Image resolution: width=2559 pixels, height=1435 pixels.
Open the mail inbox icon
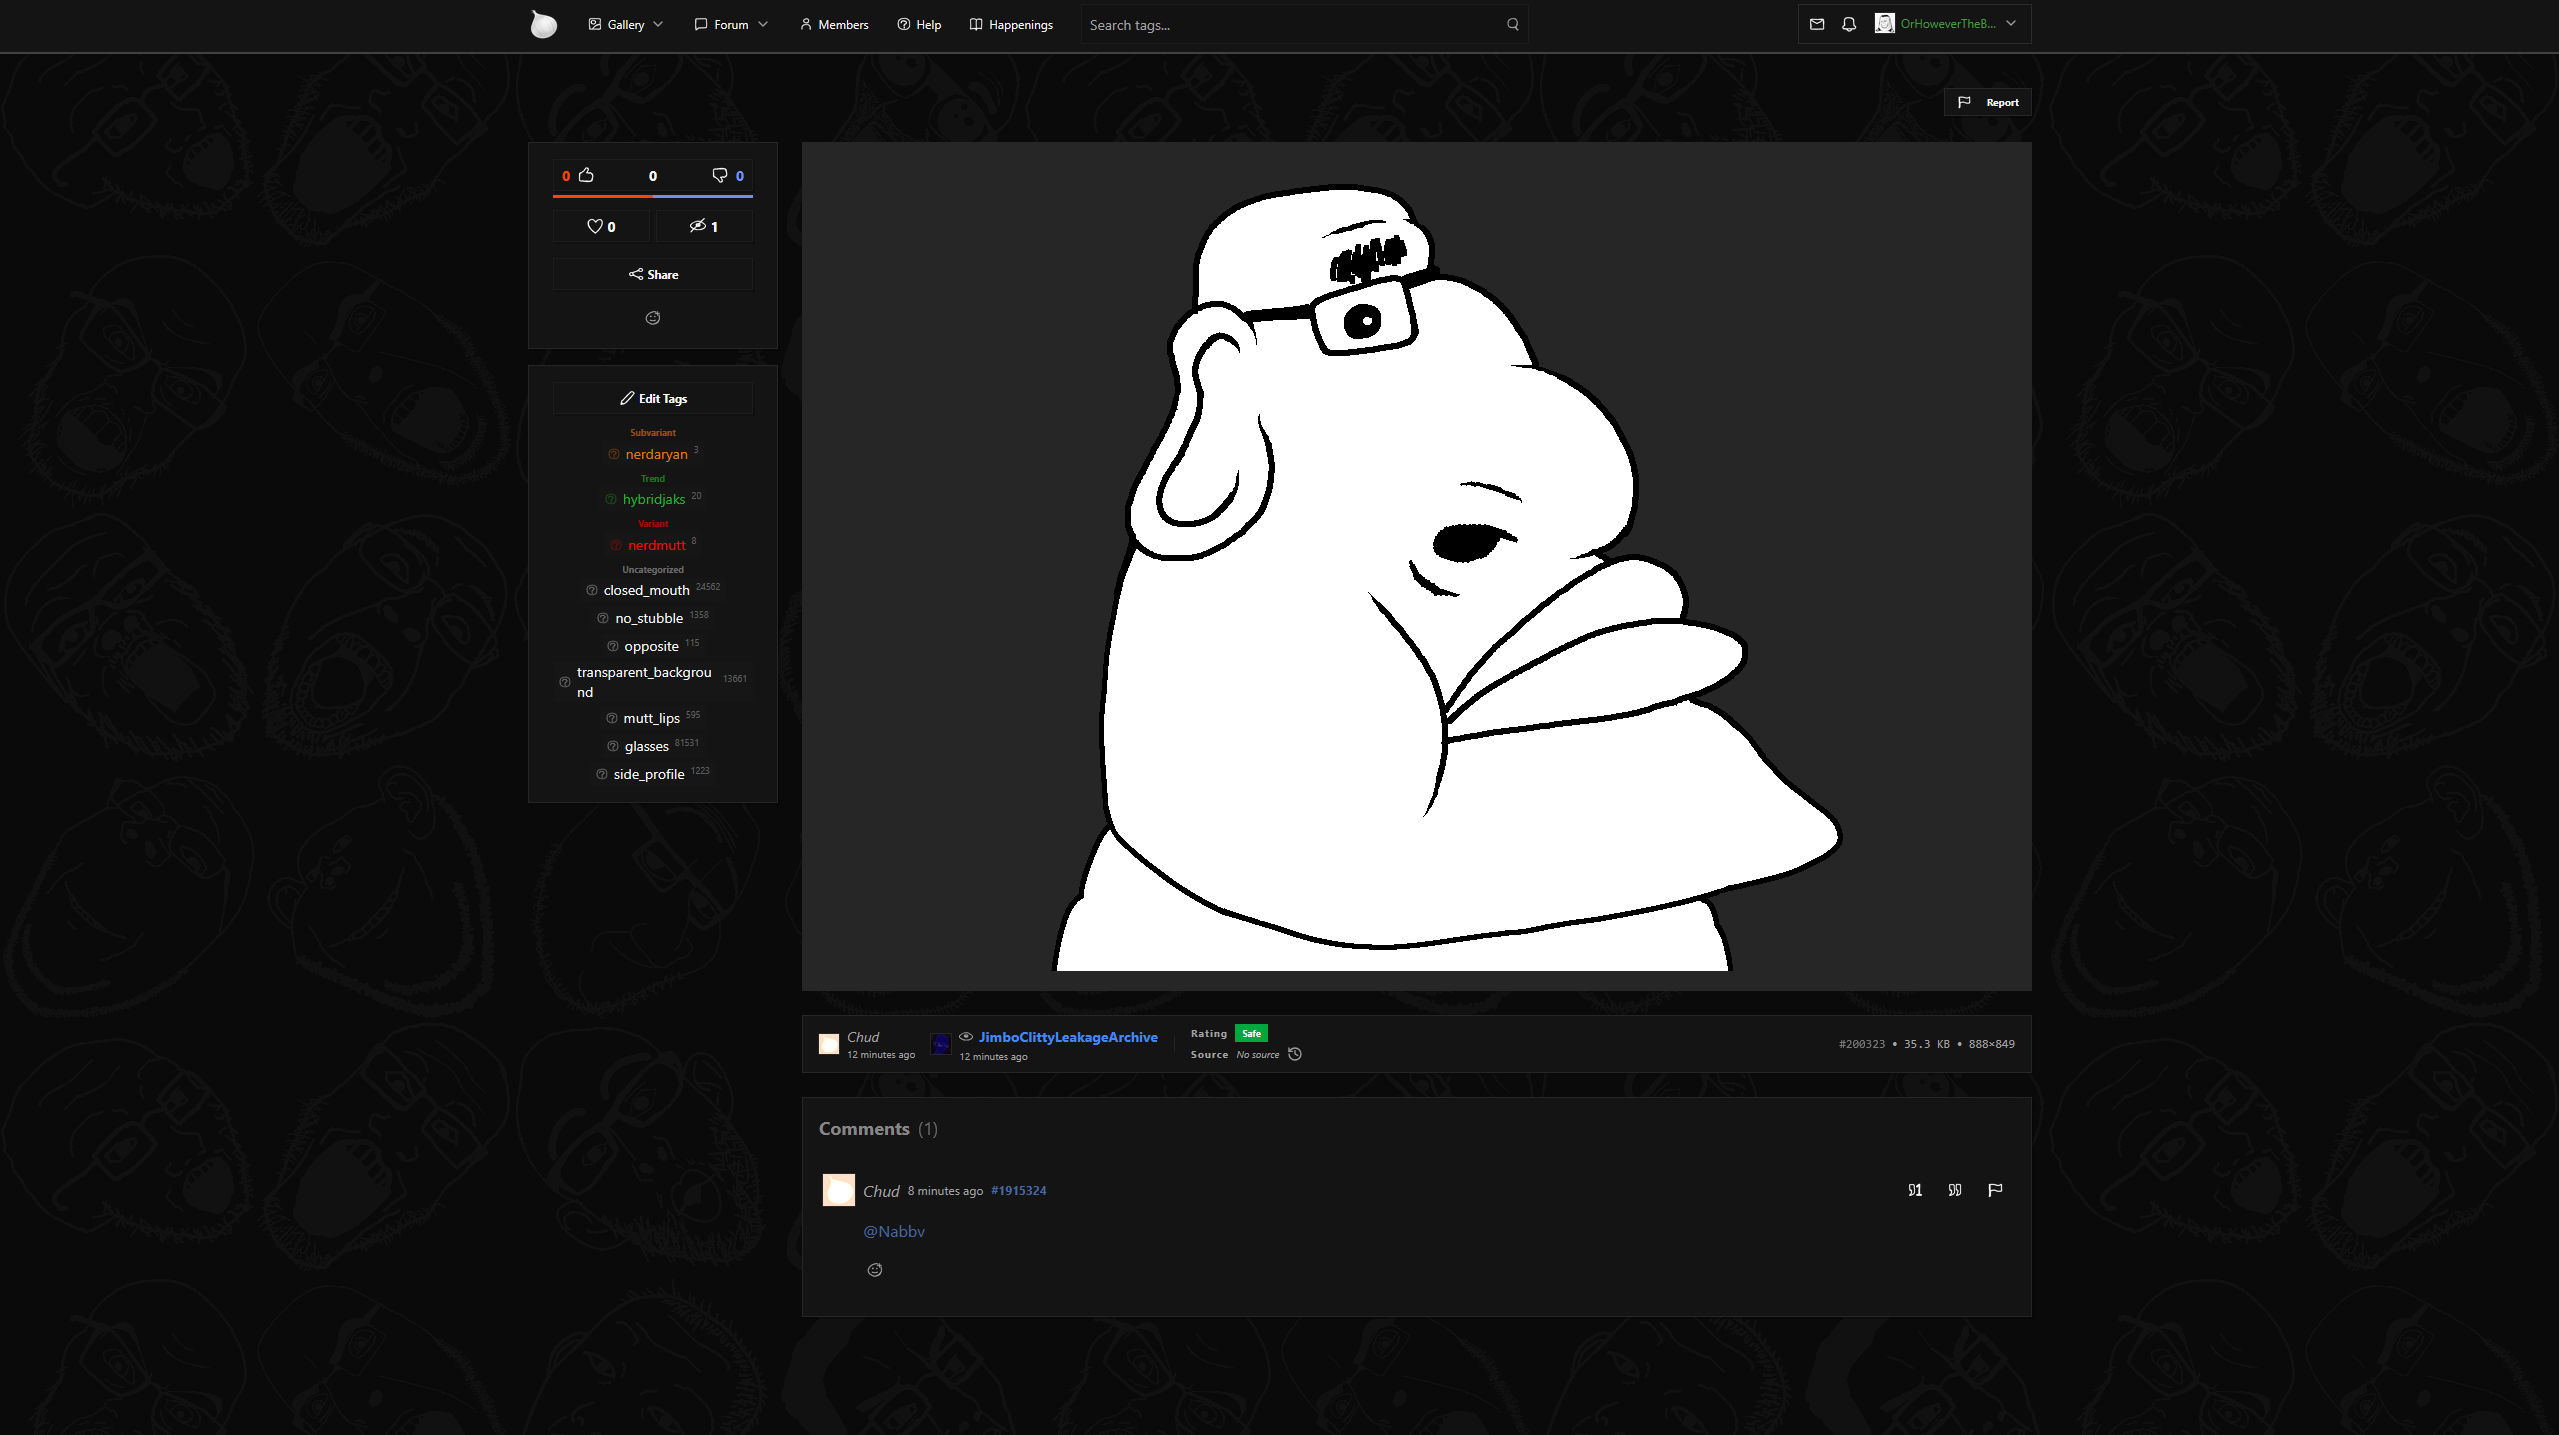(x=1817, y=24)
